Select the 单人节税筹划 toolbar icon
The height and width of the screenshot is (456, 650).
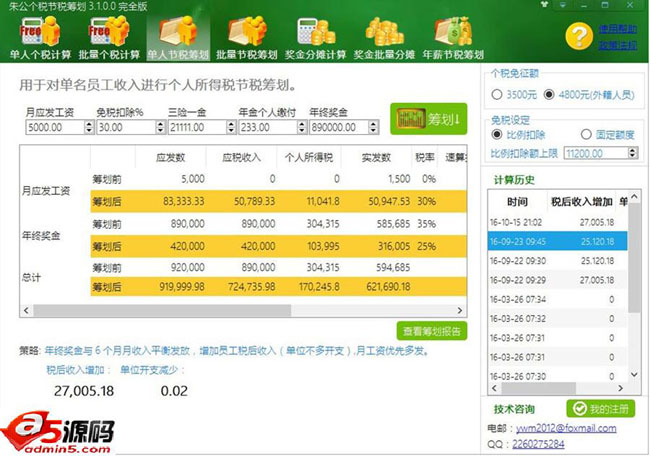tap(178, 38)
